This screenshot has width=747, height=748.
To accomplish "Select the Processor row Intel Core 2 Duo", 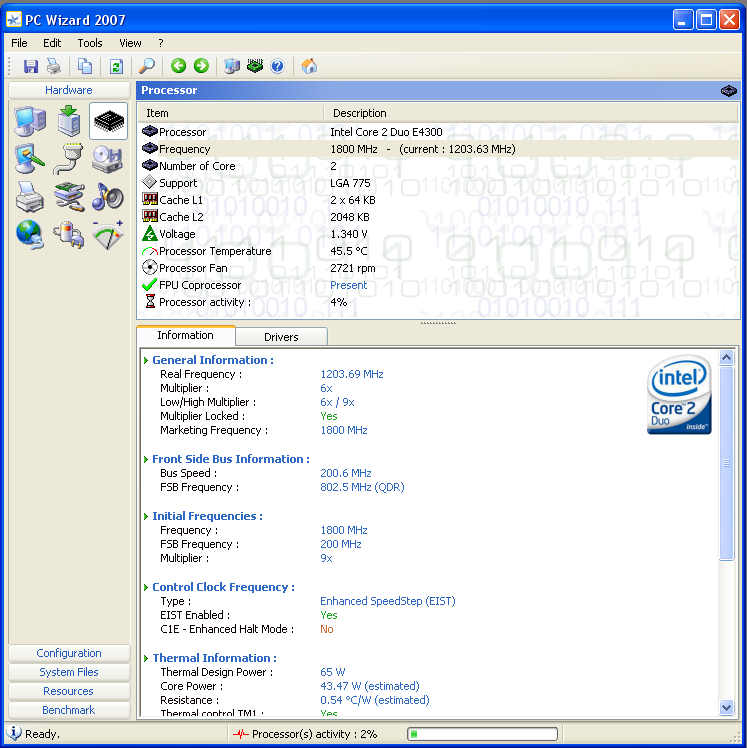I will (x=438, y=132).
